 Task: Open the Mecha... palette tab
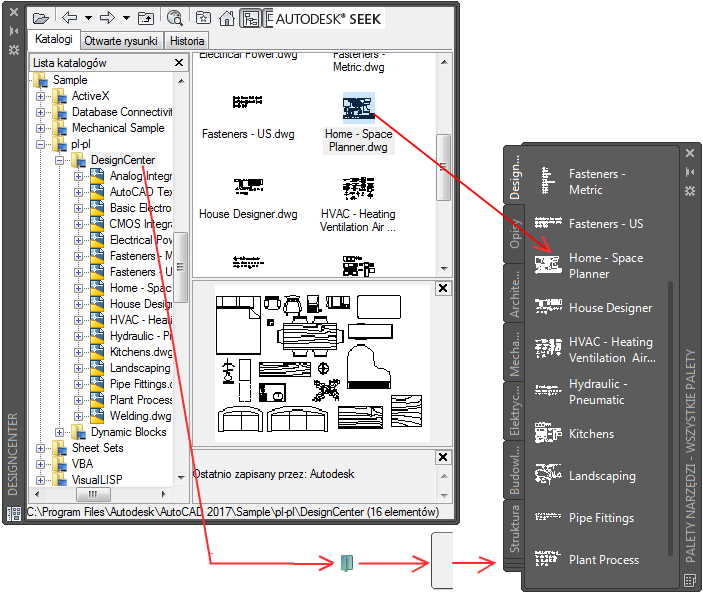pyautogui.click(x=515, y=353)
